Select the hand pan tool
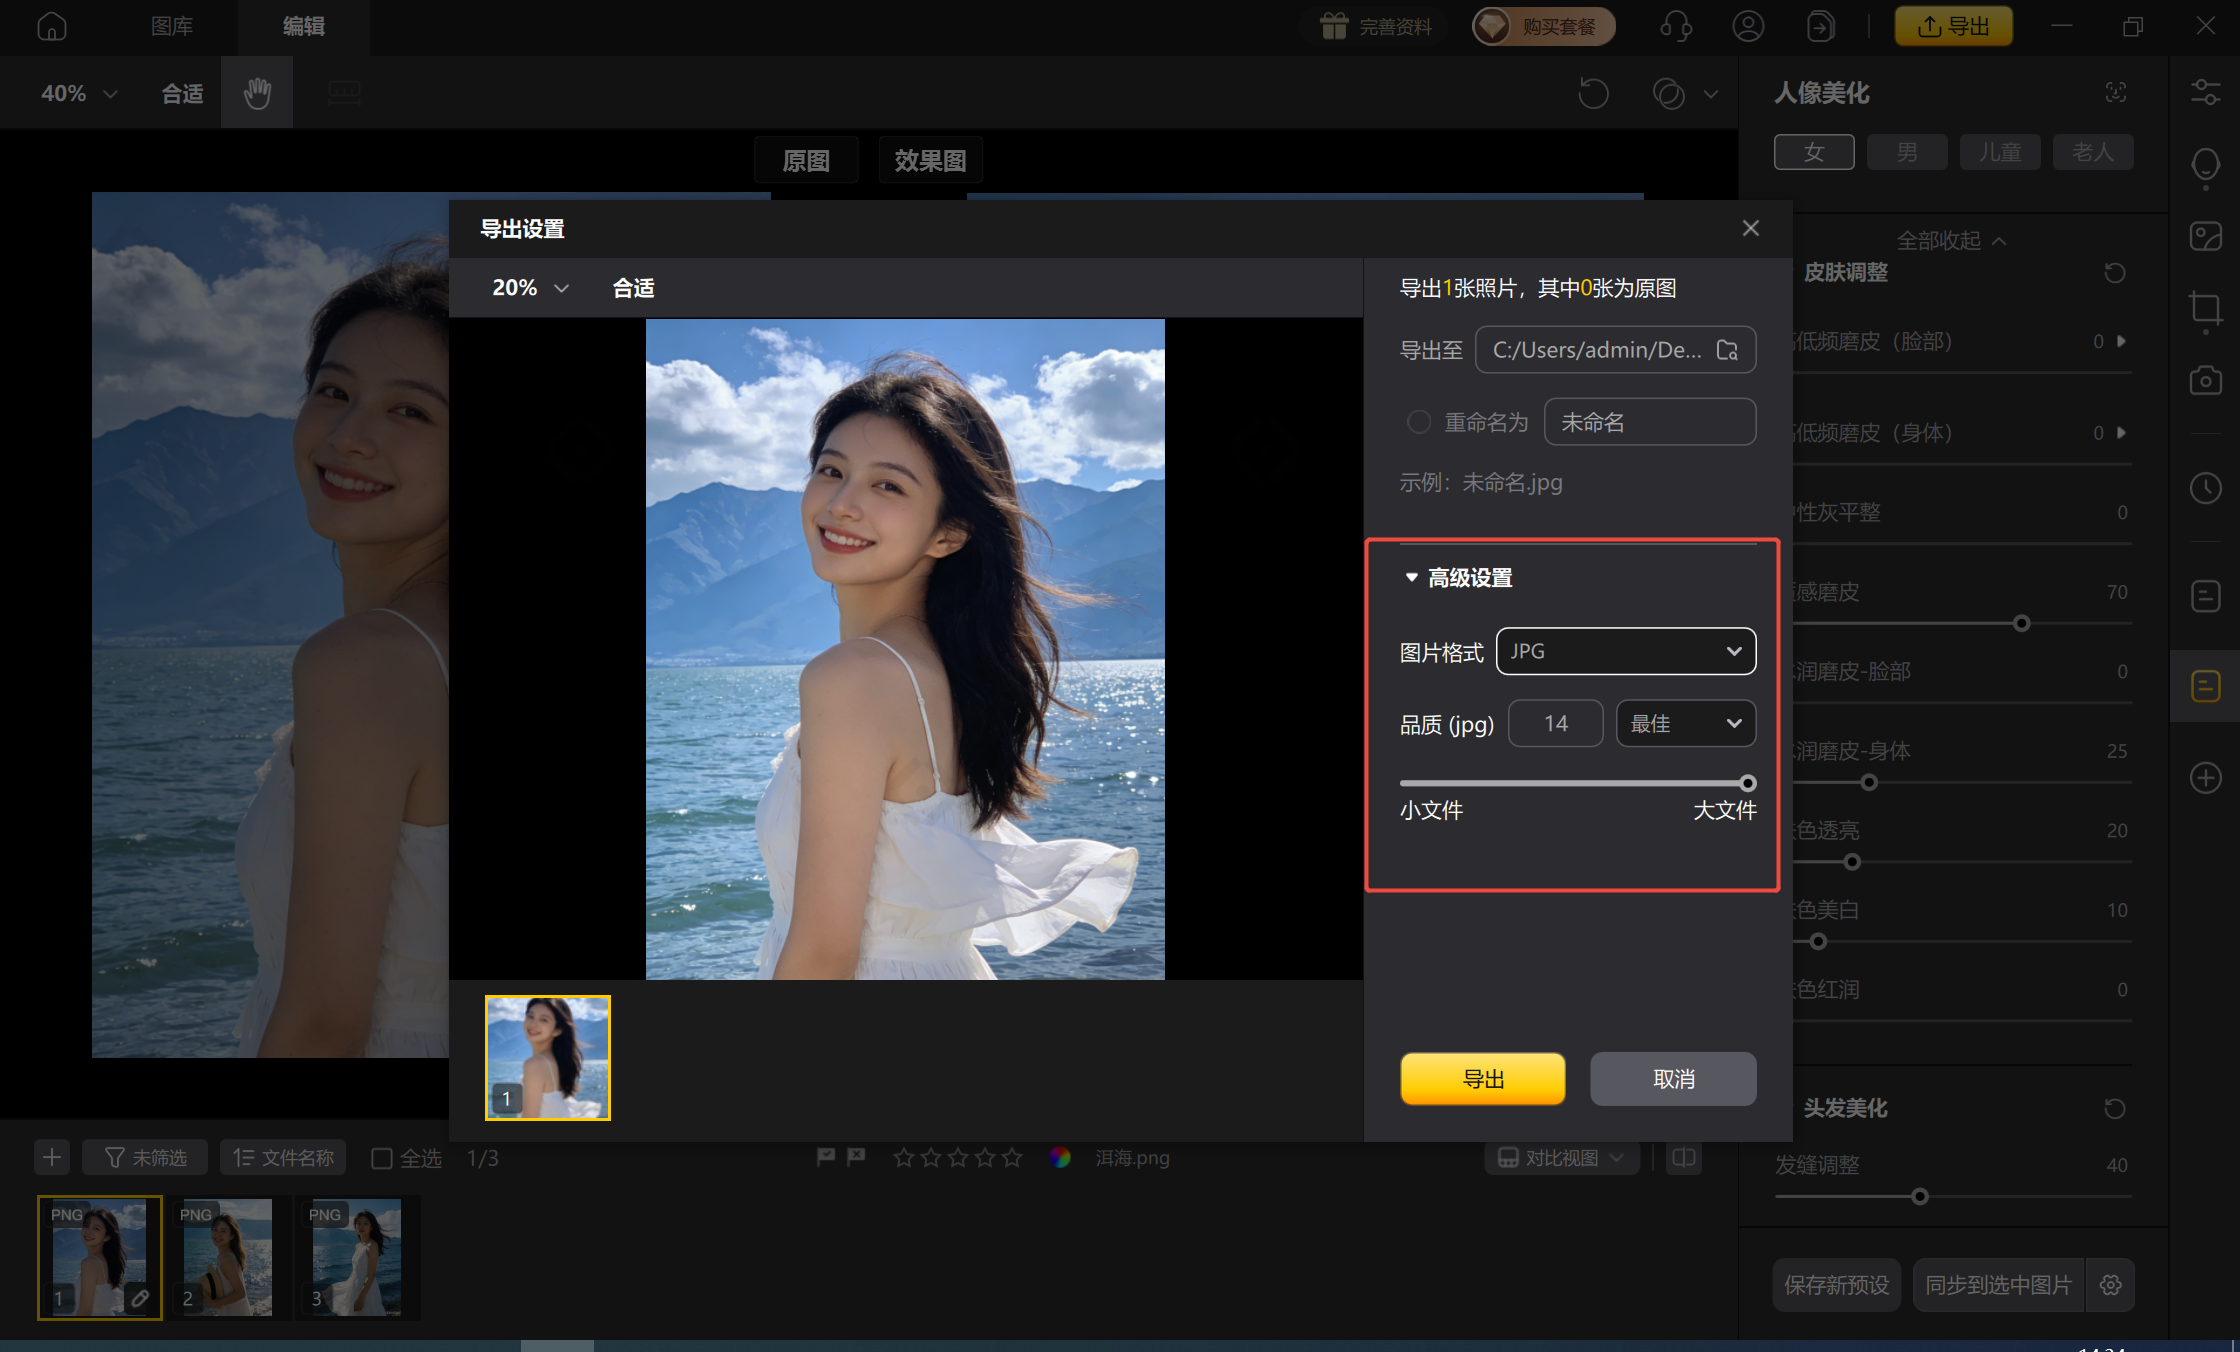This screenshot has width=2240, height=1352. (257, 93)
